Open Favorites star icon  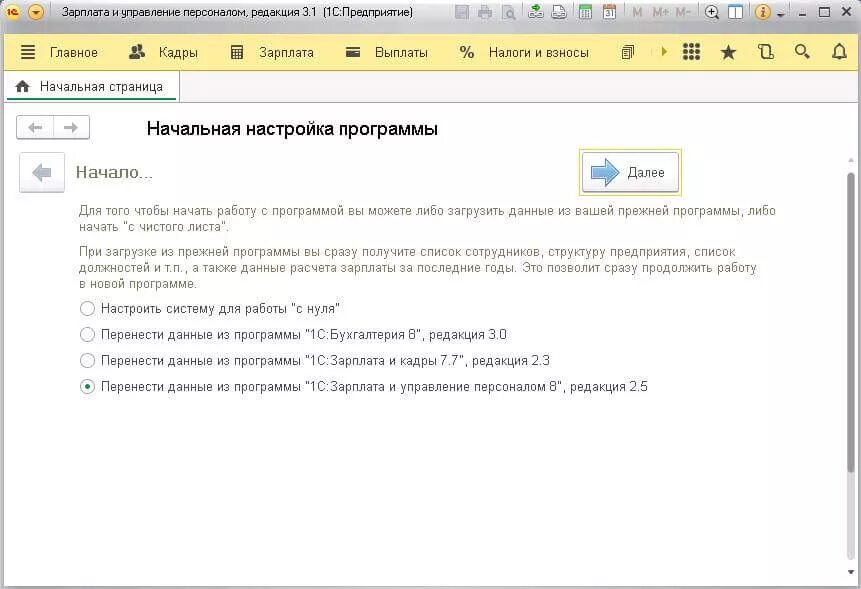(x=728, y=53)
